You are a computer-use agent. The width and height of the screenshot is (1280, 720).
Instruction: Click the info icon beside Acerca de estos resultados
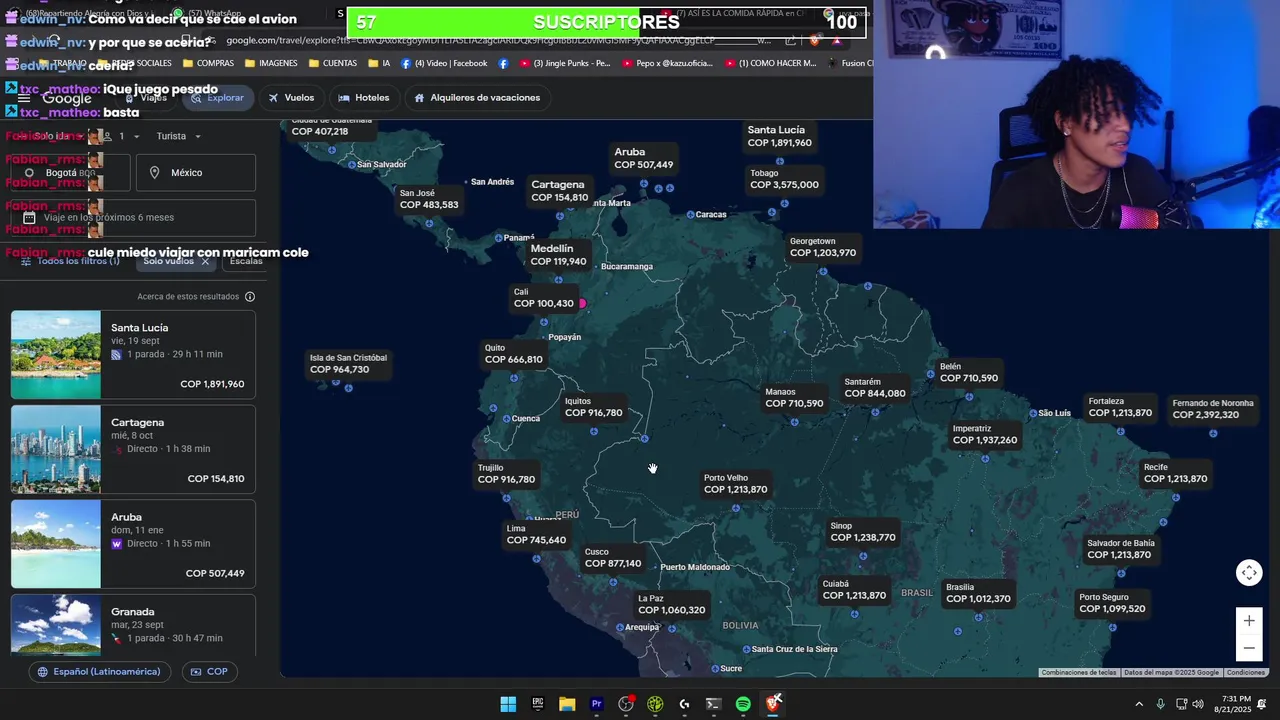[x=250, y=297]
